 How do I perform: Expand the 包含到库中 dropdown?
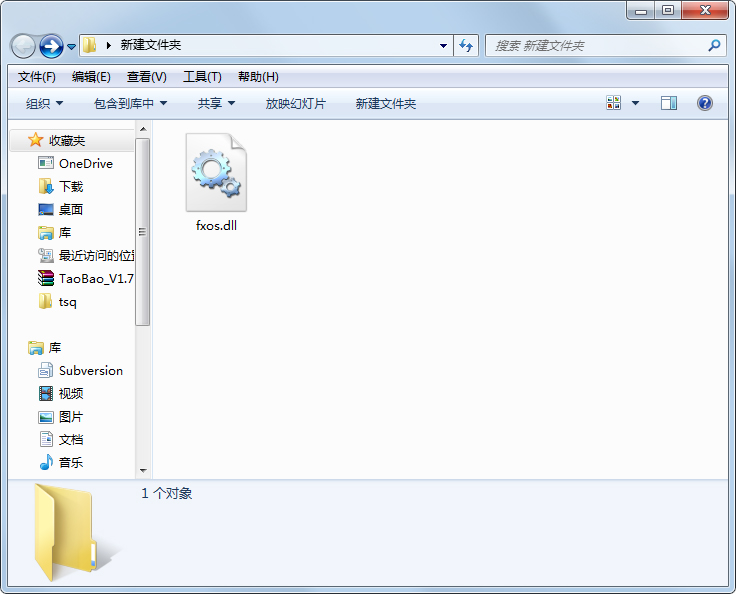(x=130, y=103)
